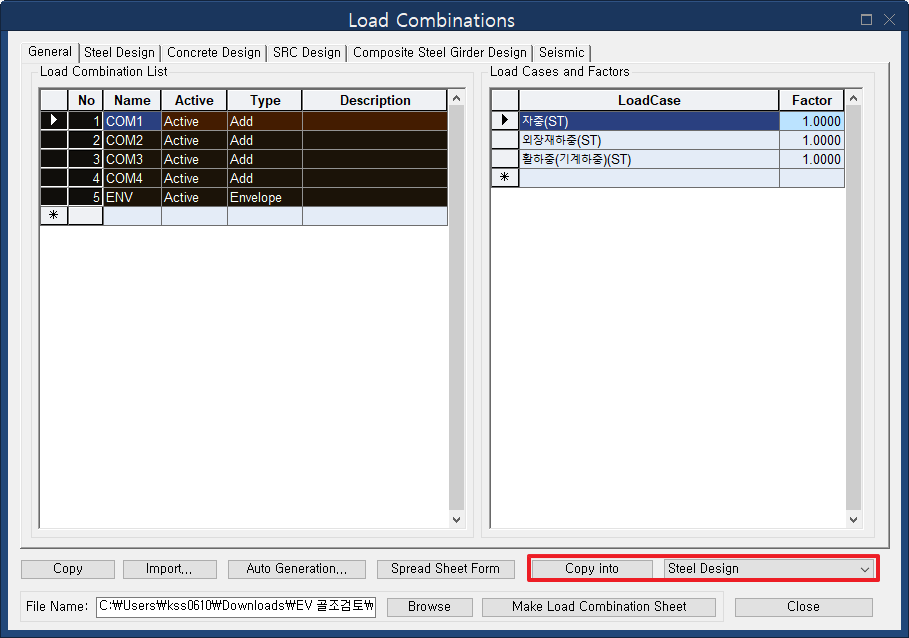
Task: Click the Active column header
Action: 194,100
